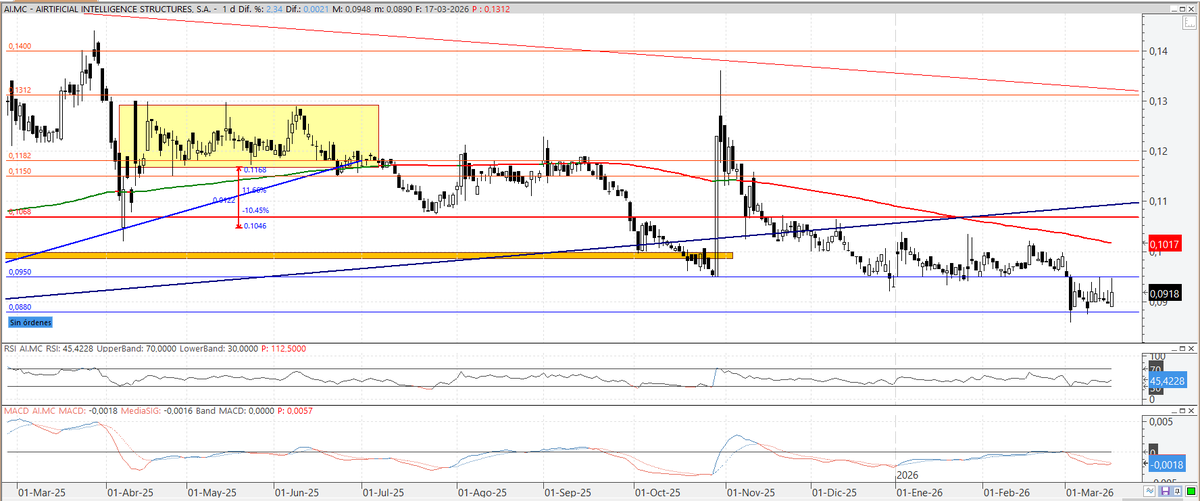The image size is (1200, 501).
Task: Save chart with the purple diskette icon
Action: [1165, 492]
